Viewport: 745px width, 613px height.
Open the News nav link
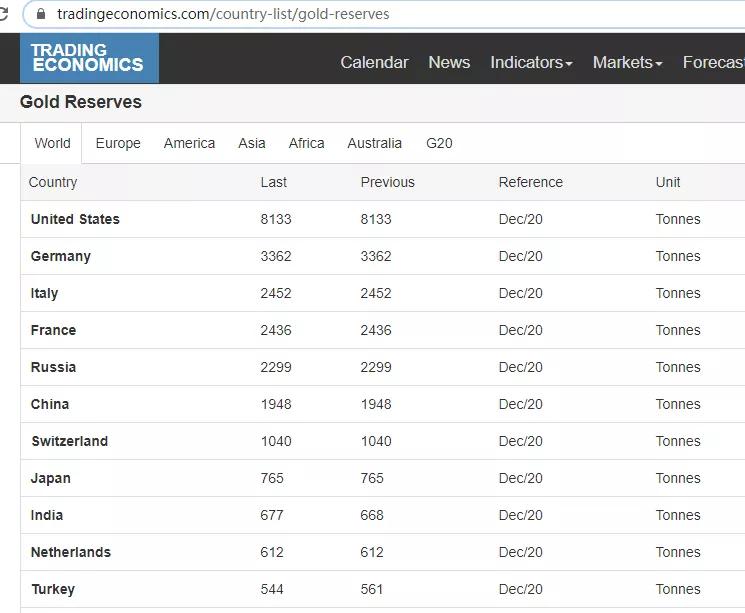pyautogui.click(x=449, y=62)
